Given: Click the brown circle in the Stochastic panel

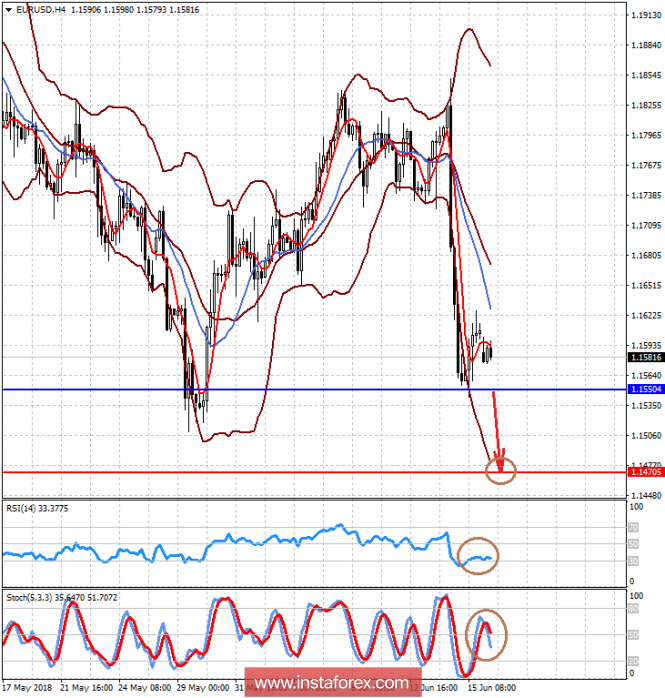Looking at the screenshot, I should (x=486, y=635).
